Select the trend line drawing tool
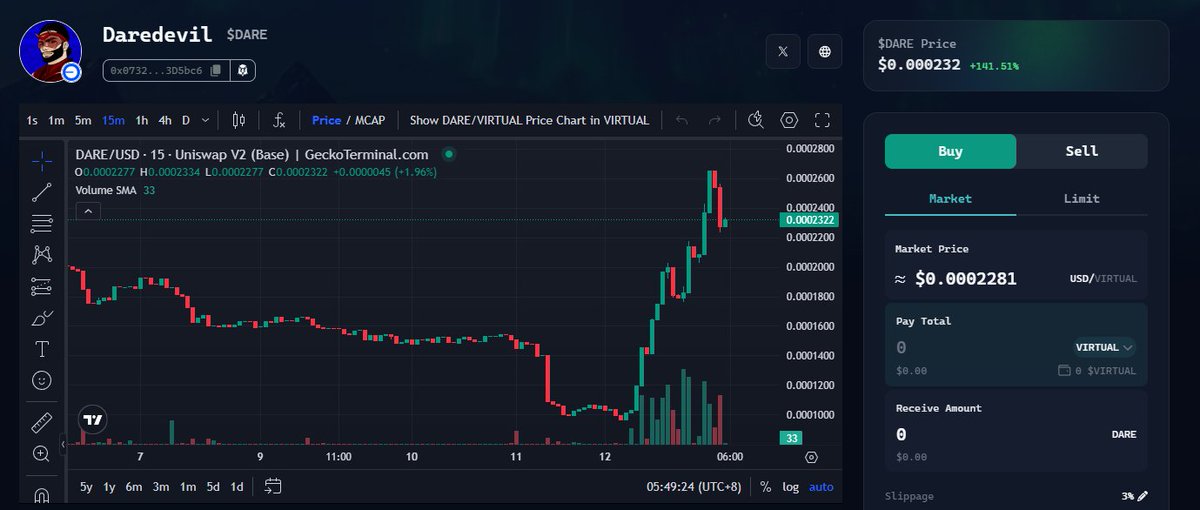This screenshot has width=1200, height=510. click(x=42, y=192)
